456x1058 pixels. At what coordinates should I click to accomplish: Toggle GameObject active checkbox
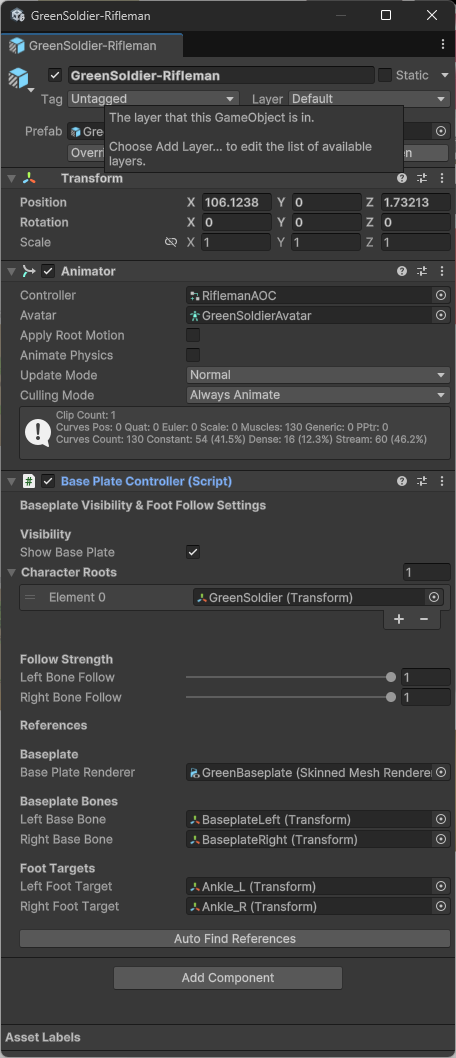point(56,76)
